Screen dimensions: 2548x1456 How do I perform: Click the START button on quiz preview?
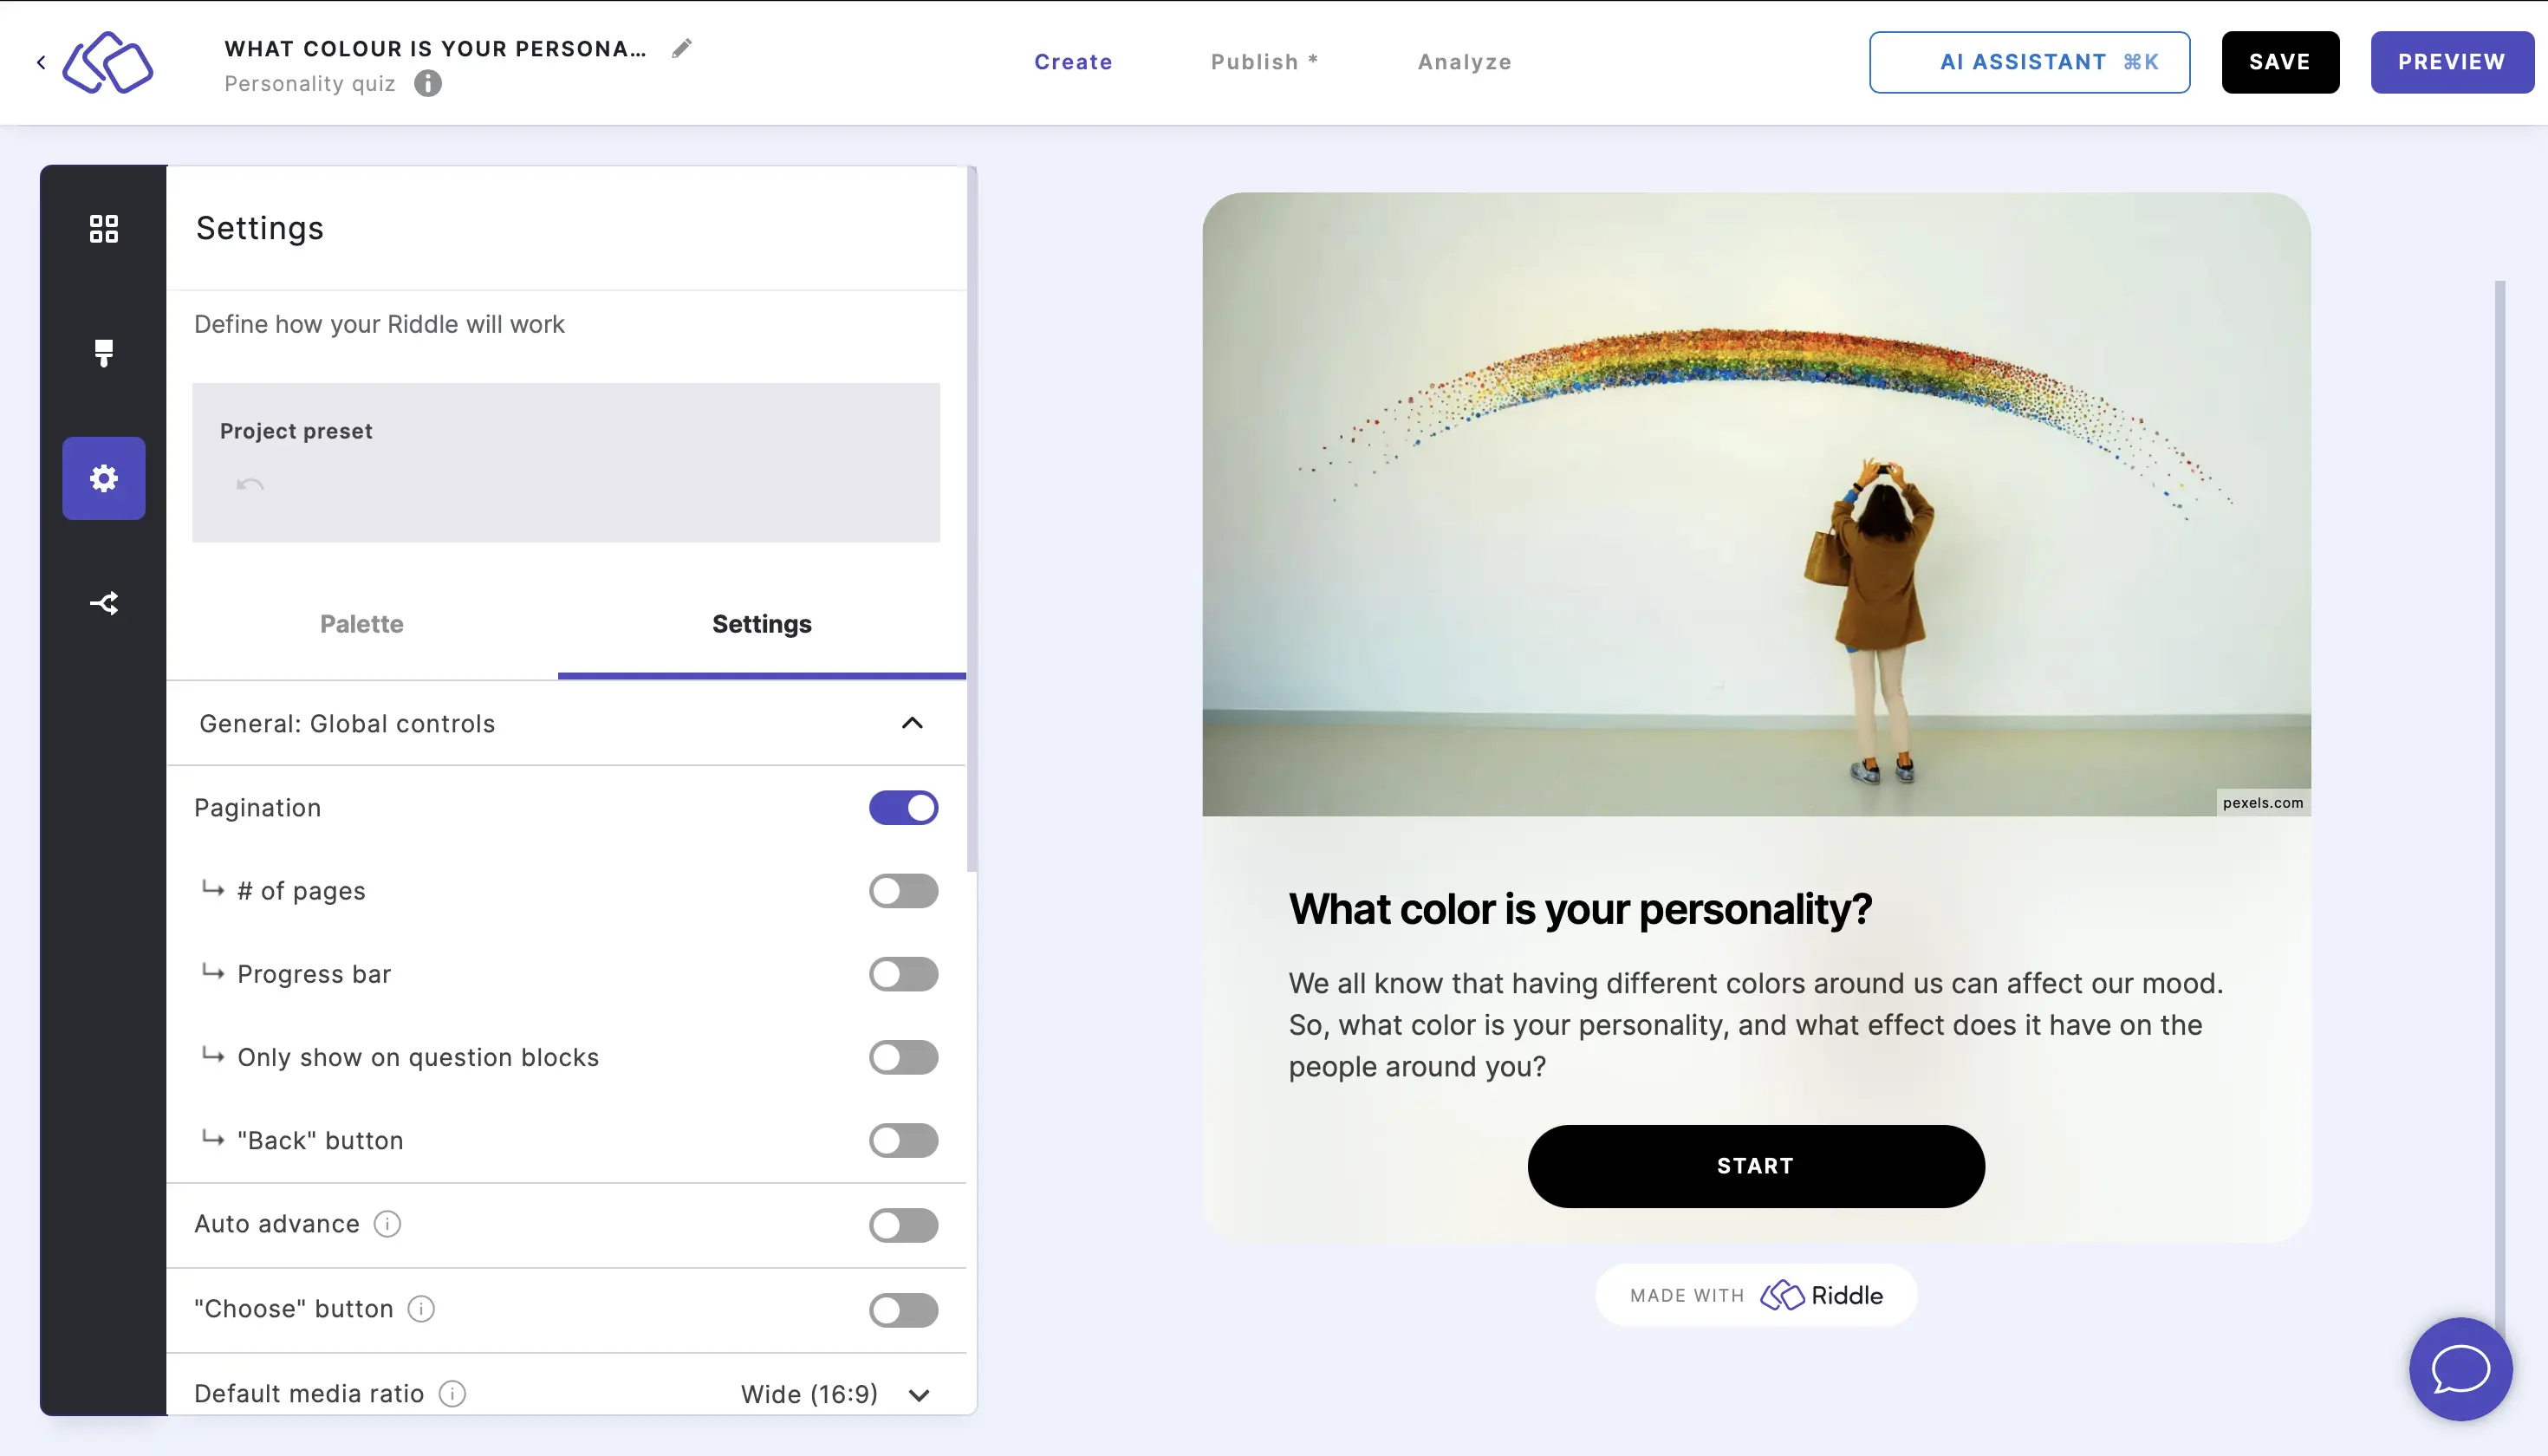(x=1755, y=1166)
